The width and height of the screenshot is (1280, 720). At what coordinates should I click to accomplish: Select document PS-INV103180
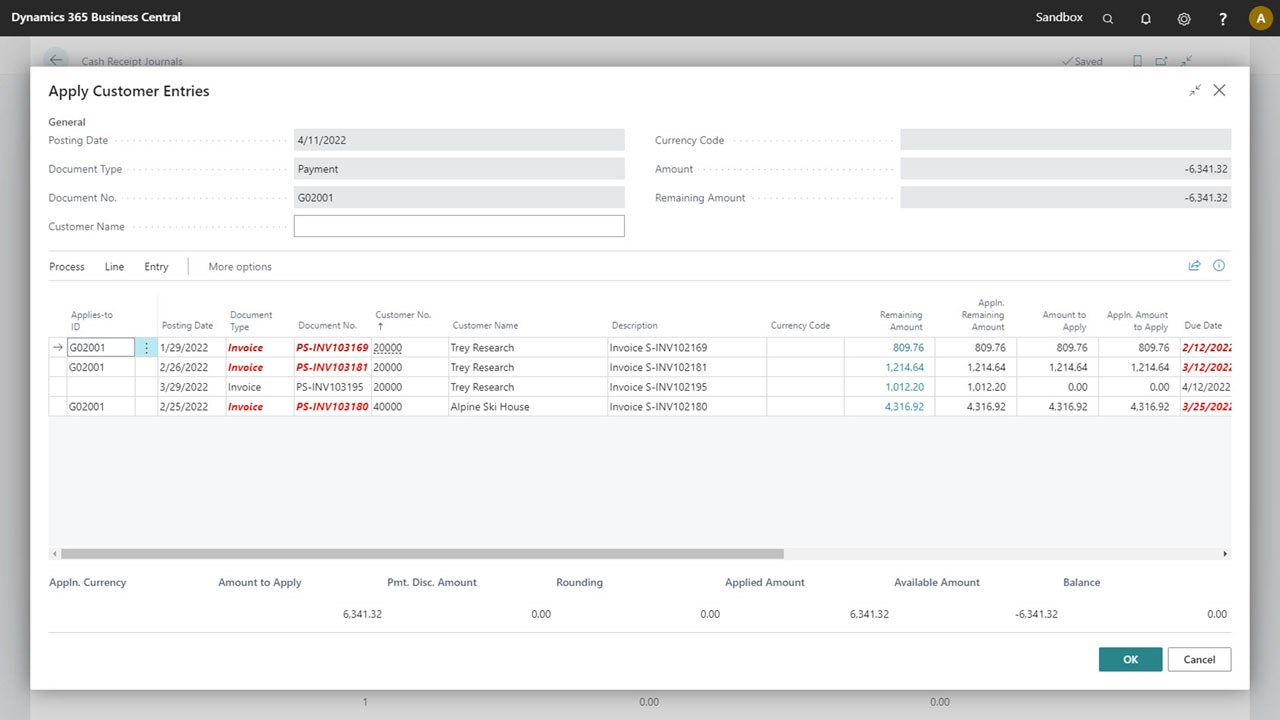pos(332,407)
